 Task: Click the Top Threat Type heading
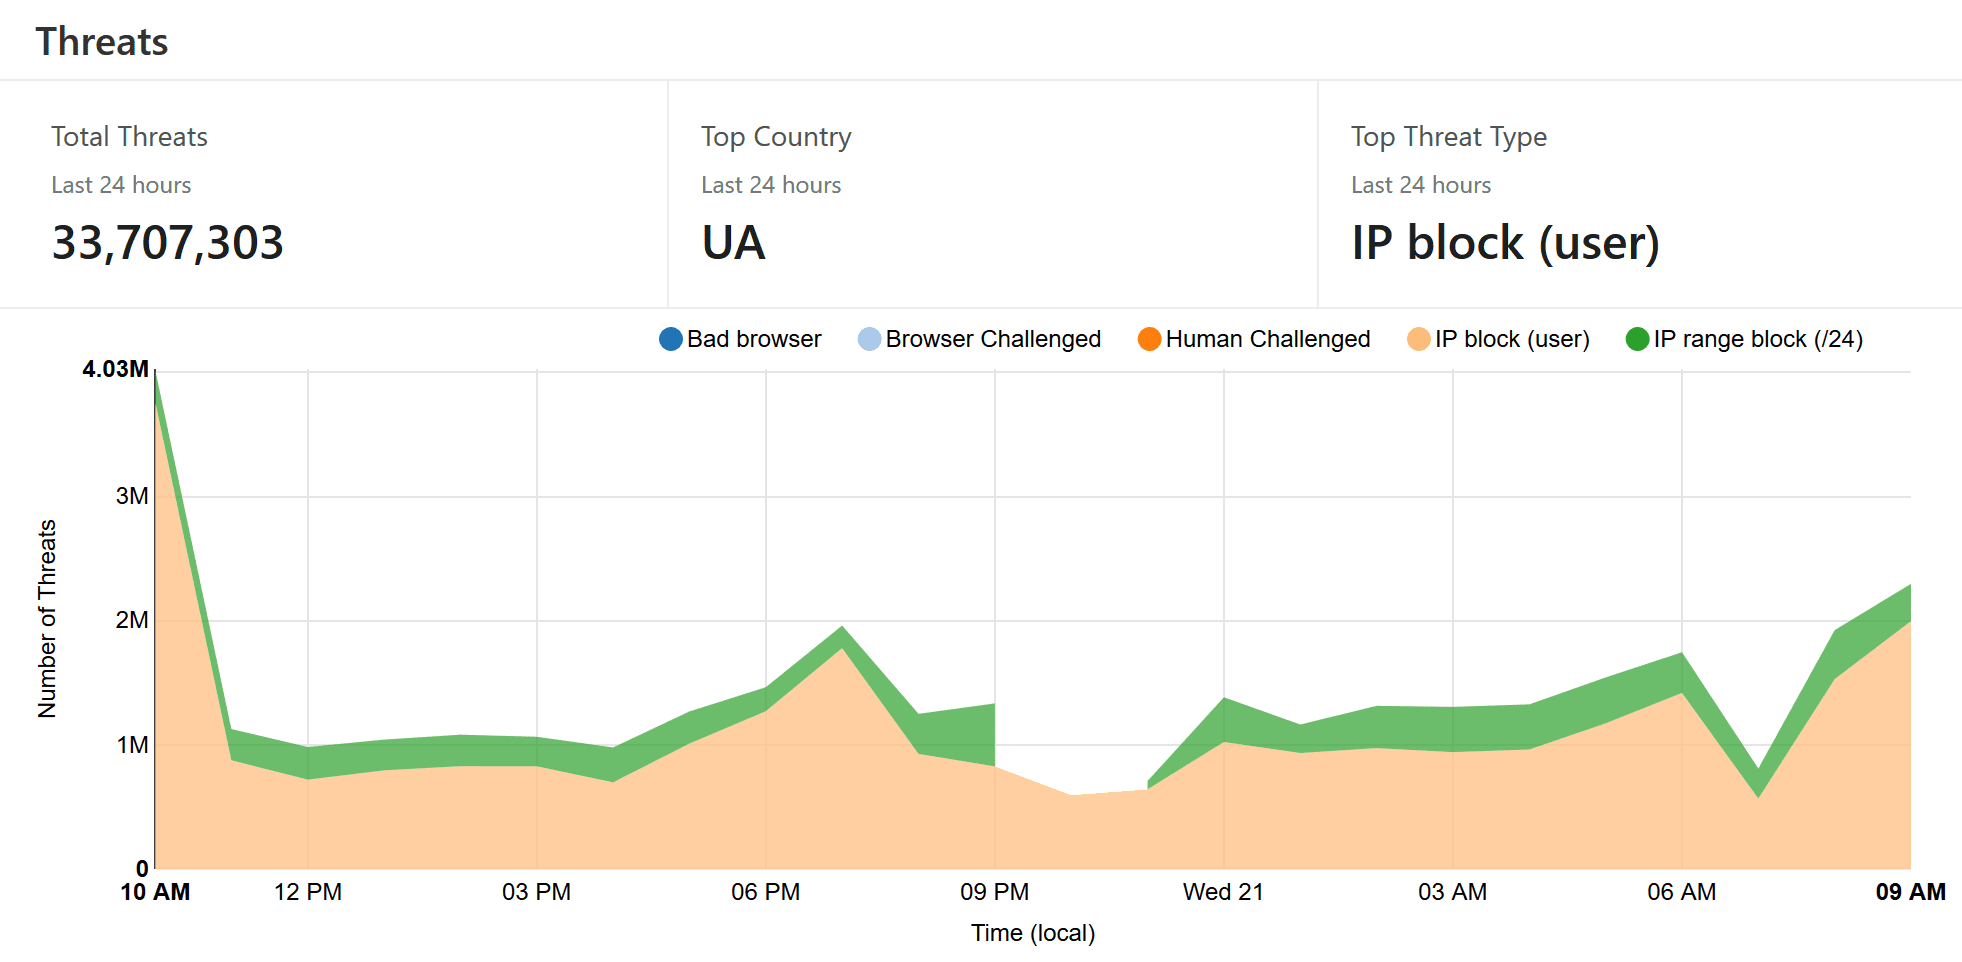[x=1449, y=136]
